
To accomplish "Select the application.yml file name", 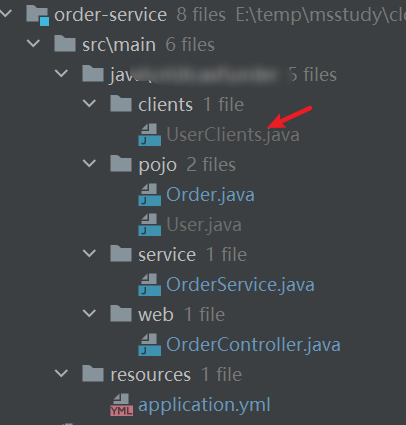I will [x=204, y=405].
